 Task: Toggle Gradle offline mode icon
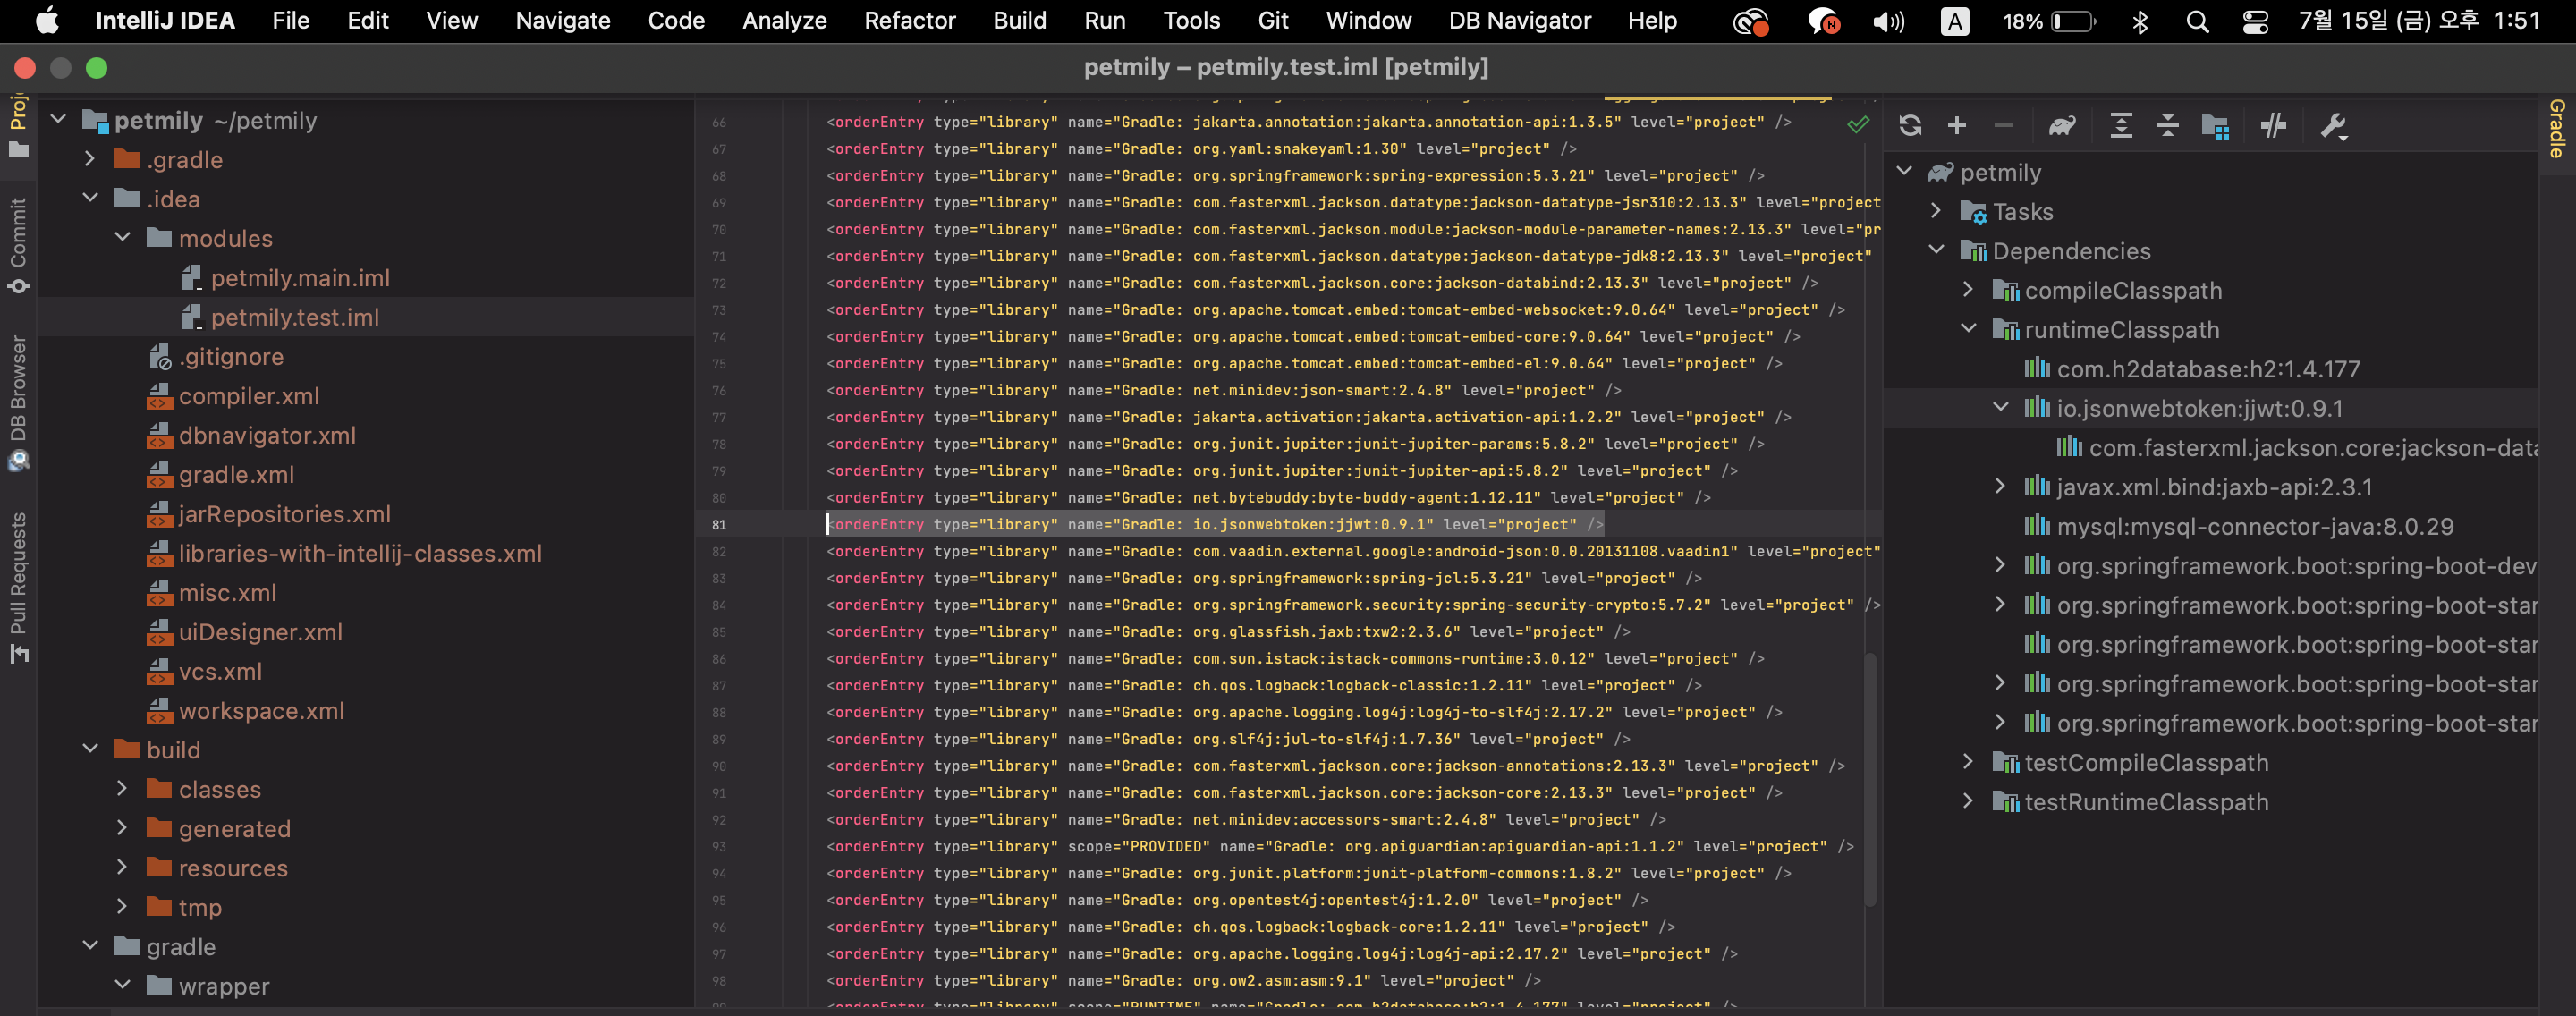coord(2274,126)
